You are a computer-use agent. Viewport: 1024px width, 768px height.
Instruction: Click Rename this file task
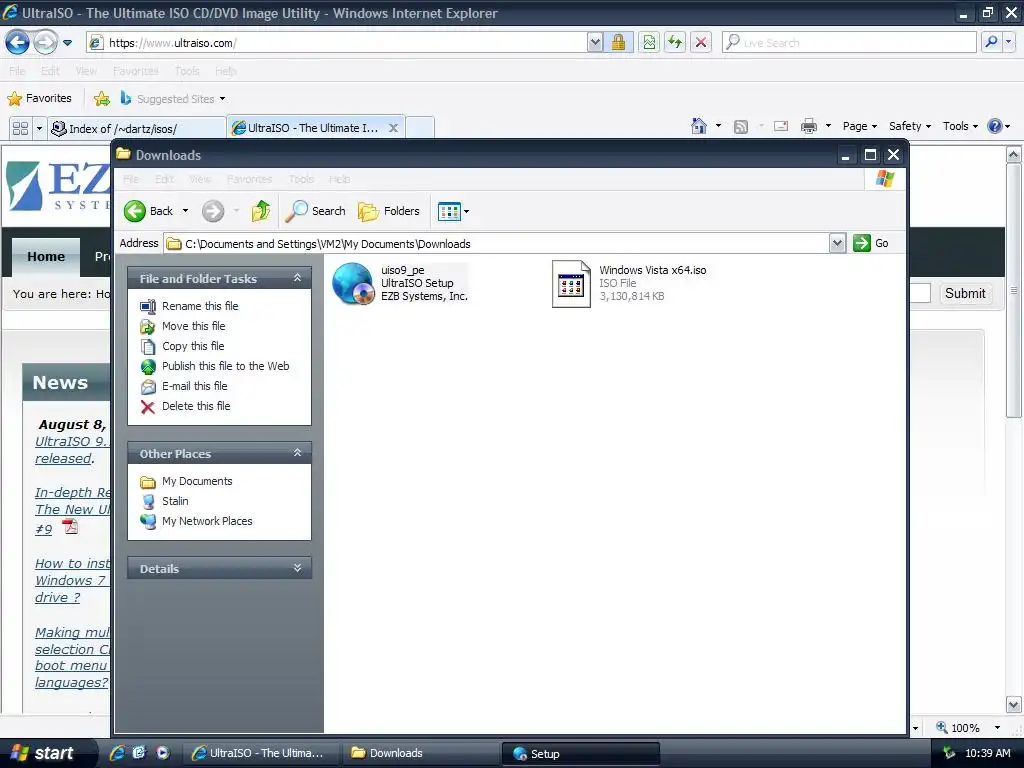(x=200, y=306)
